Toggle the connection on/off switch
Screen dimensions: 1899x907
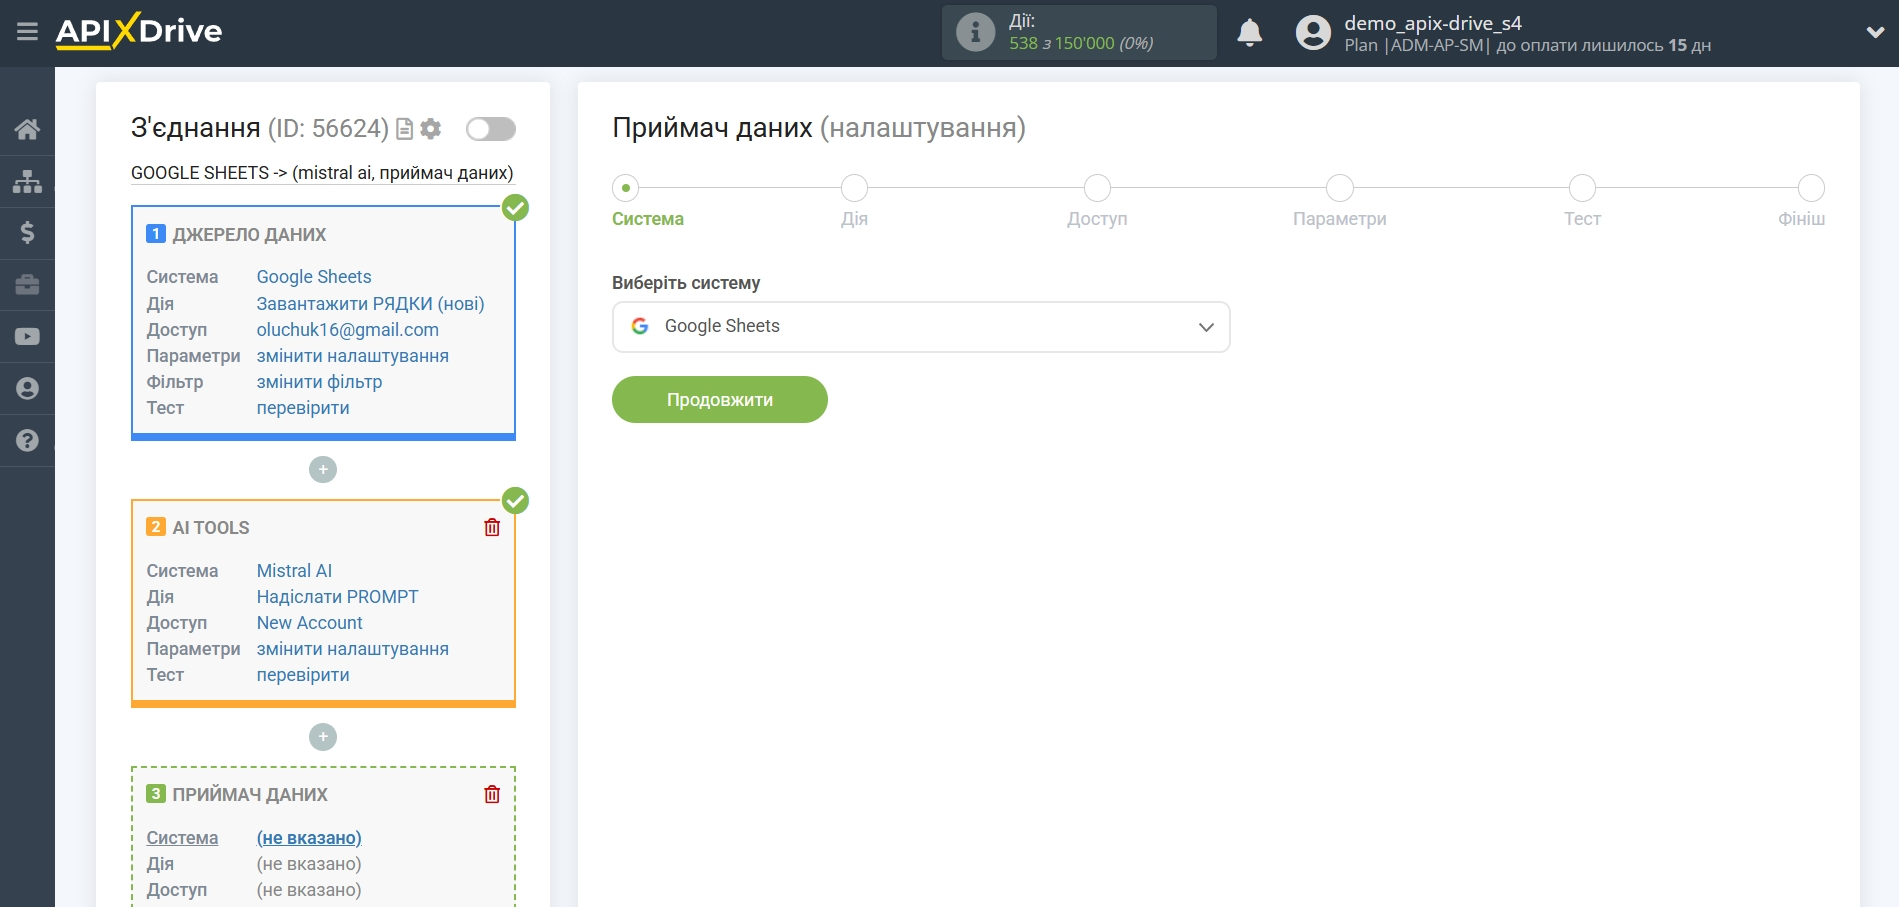490,129
